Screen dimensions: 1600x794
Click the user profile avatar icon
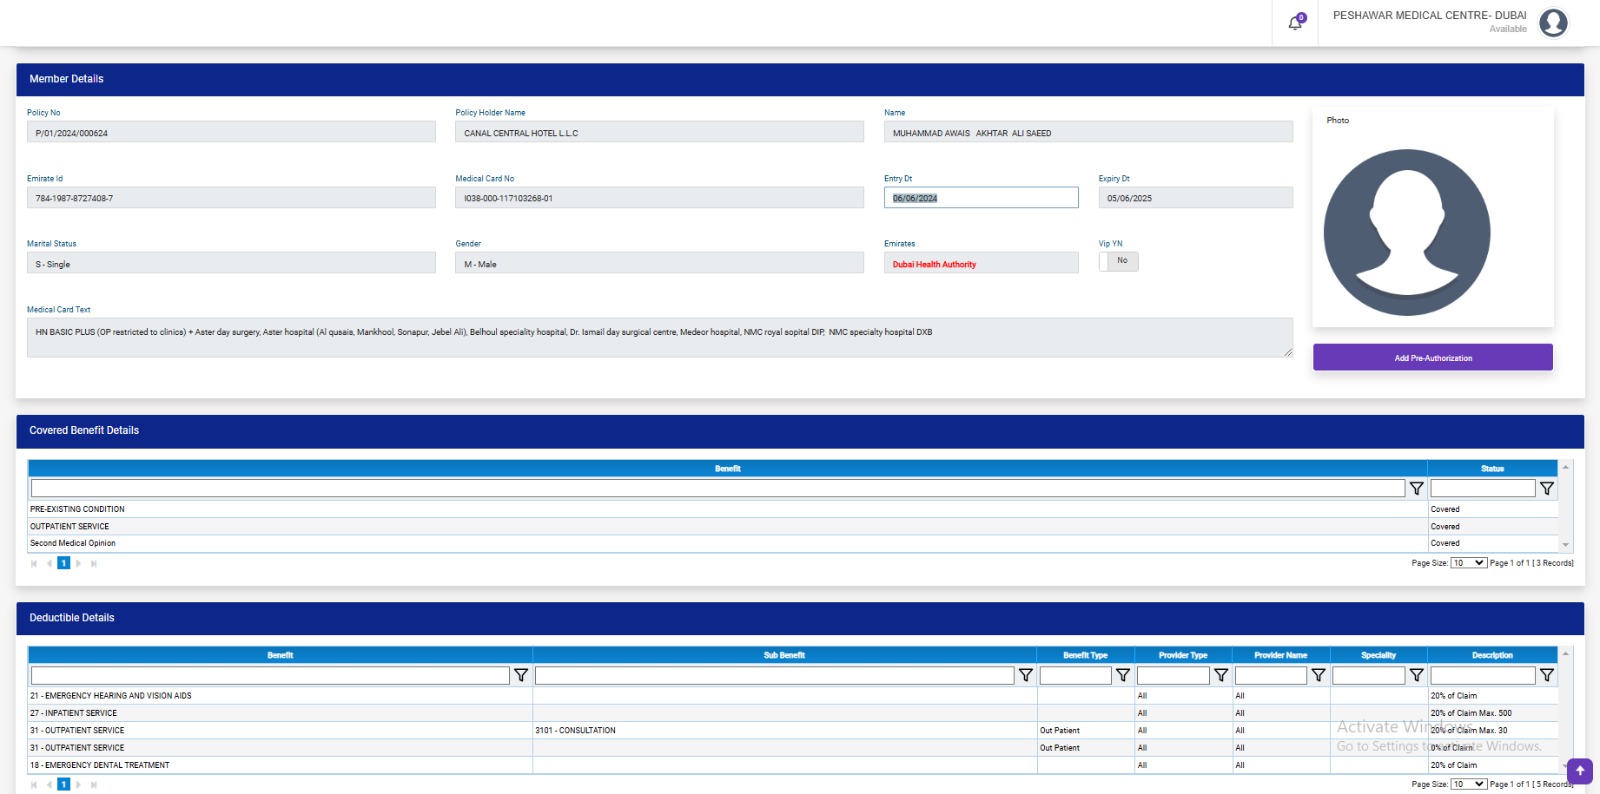(x=1553, y=22)
